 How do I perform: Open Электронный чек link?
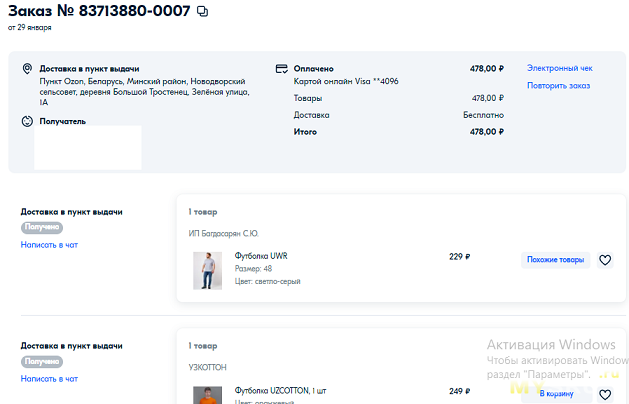pyautogui.click(x=560, y=68)
